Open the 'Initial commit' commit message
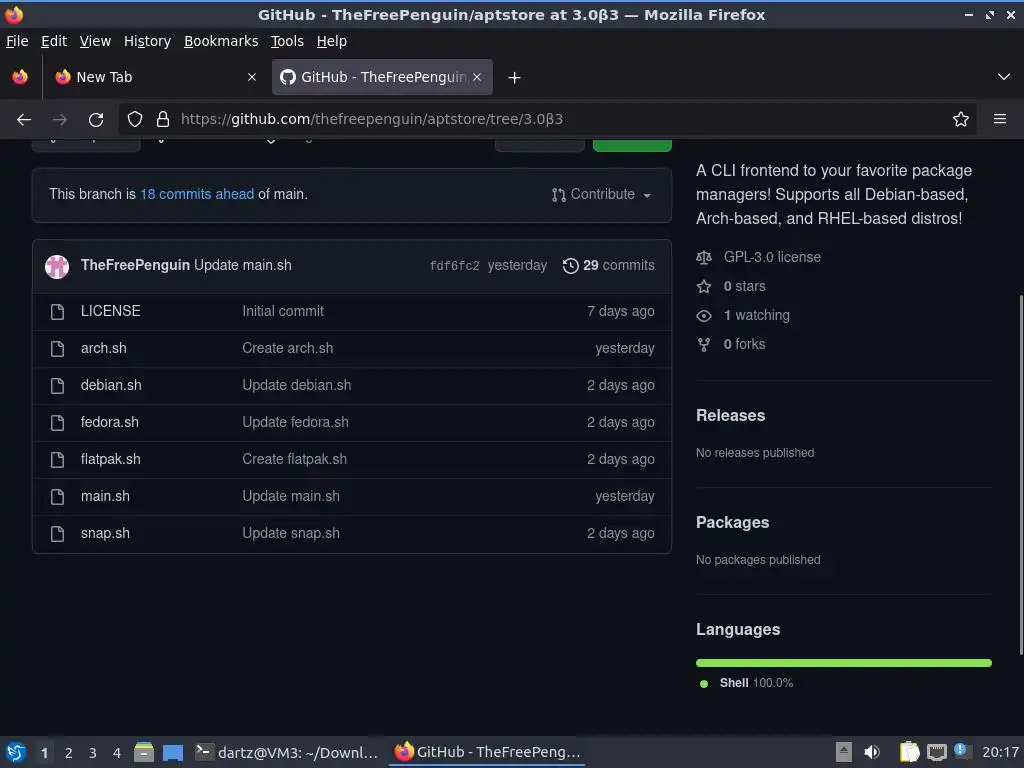The width and height of the screenshot is (1024, 768). point(283,311)
